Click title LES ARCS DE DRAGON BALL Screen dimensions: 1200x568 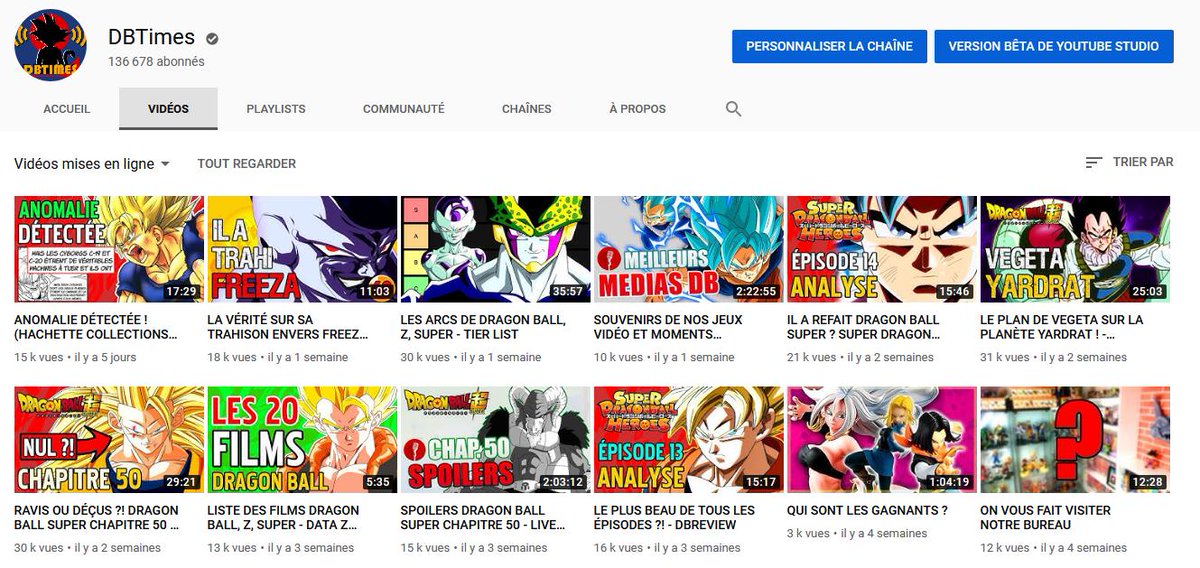[x=484, y=327]
